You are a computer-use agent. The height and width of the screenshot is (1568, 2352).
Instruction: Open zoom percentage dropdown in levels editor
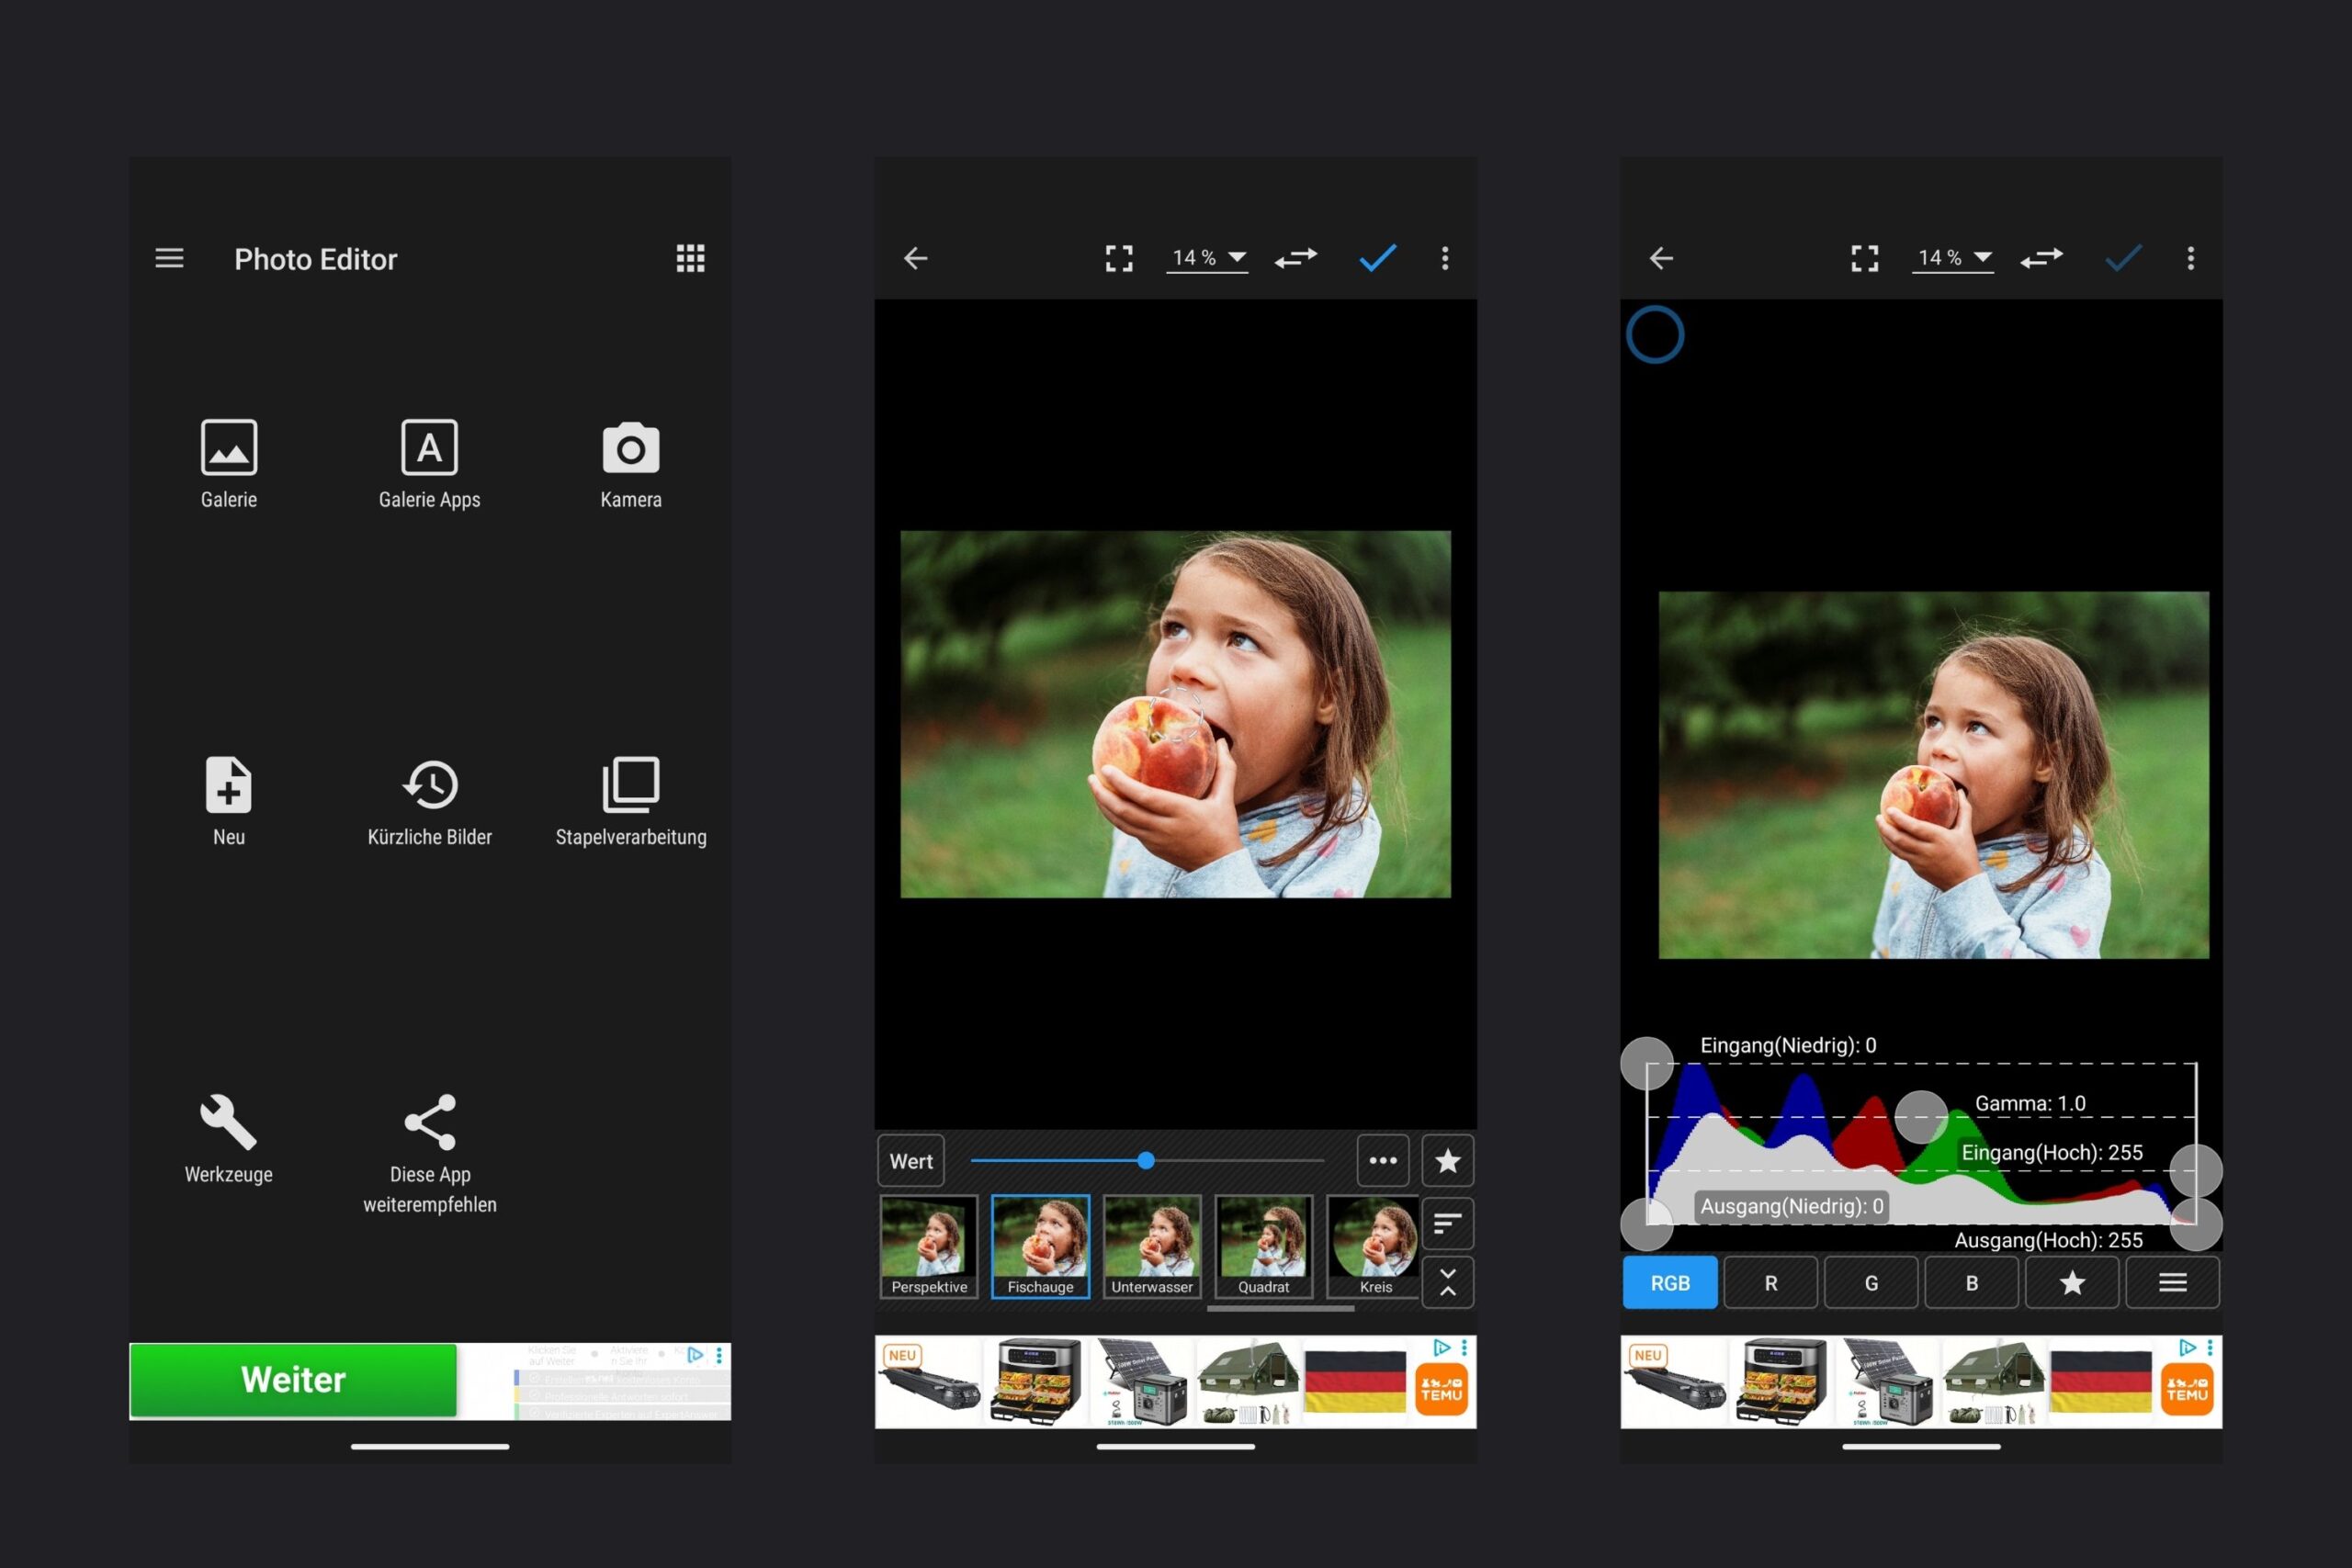(x=1953, y=258)
